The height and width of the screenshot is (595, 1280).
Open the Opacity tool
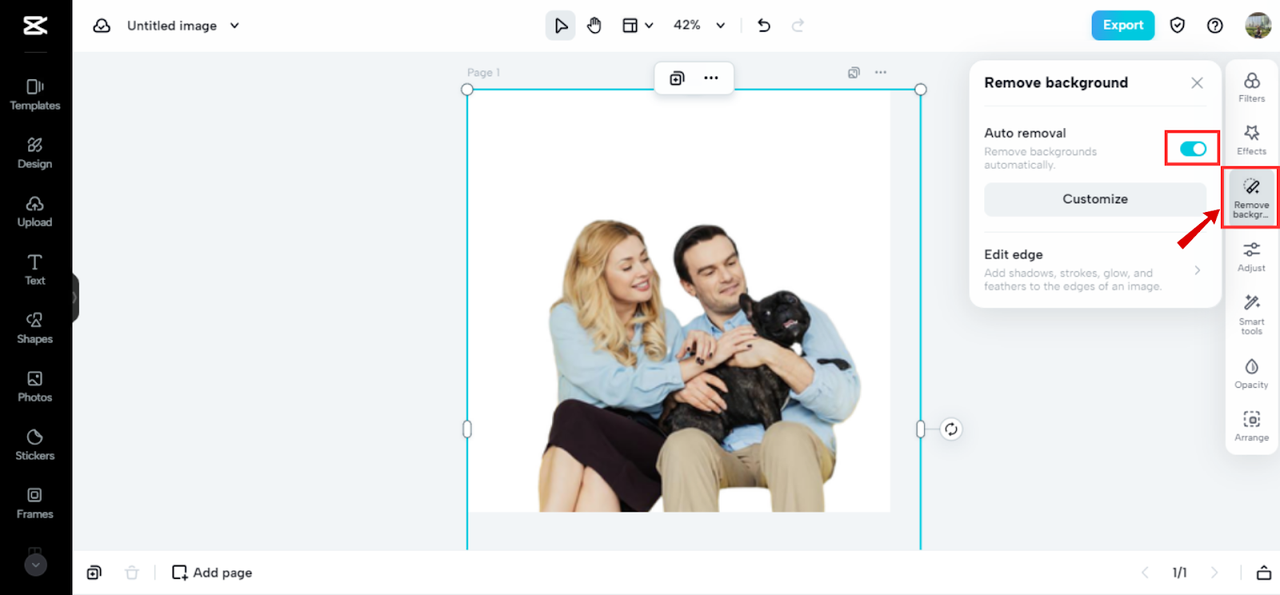(x=1252, y=374)
